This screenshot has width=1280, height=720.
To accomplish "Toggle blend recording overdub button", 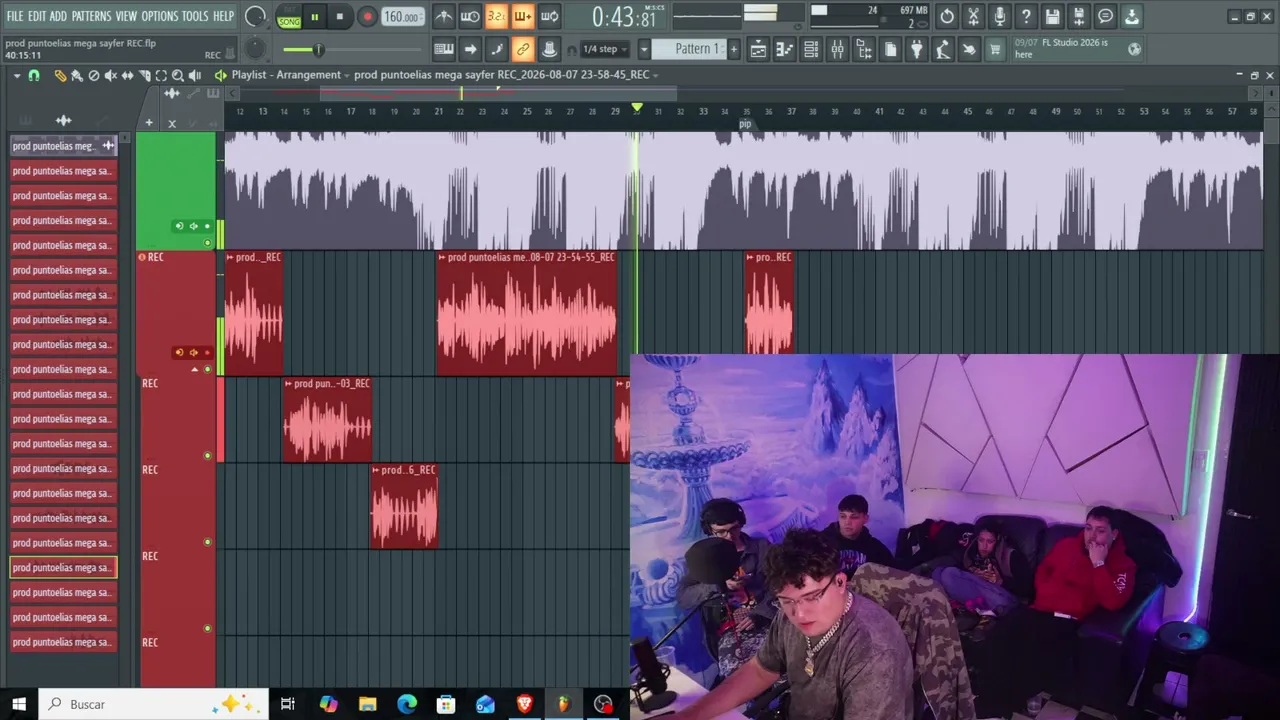I will 522,16.
